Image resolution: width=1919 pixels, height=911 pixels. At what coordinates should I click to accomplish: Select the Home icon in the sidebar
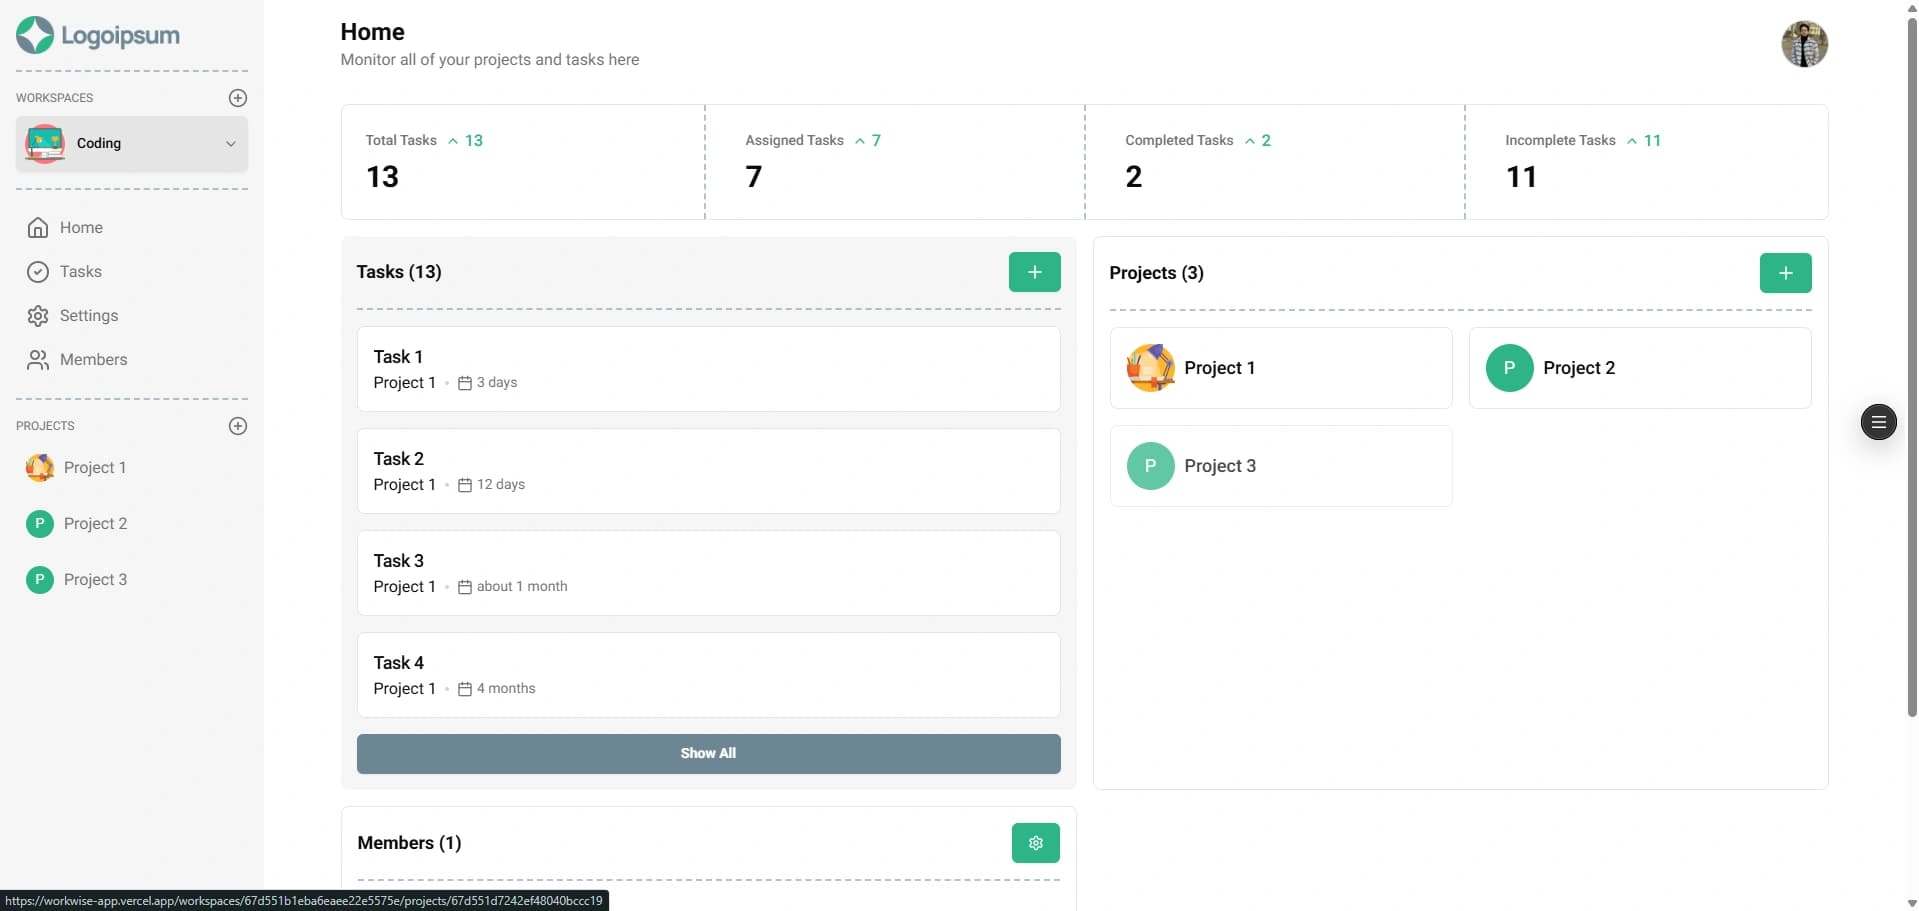pos(37,227)
